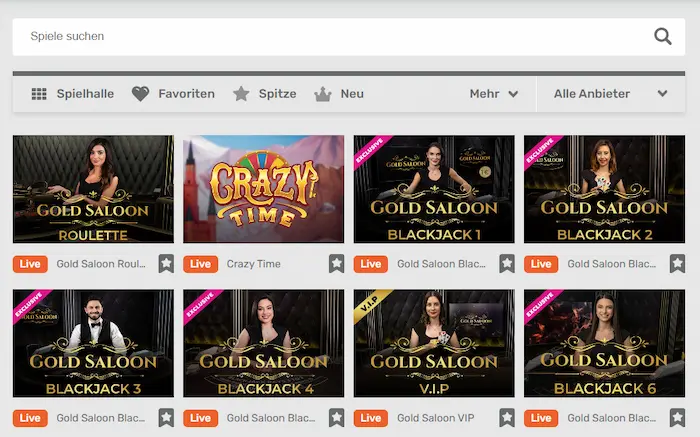
Task: Select the Spielhalle tab
Action: (73, 94)
